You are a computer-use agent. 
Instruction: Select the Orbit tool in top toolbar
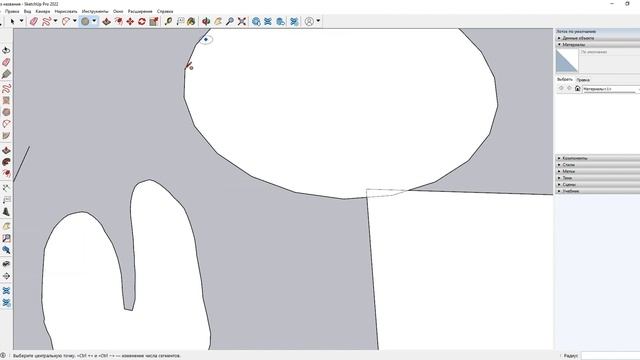pyautogui.click(x=206, y=21)
